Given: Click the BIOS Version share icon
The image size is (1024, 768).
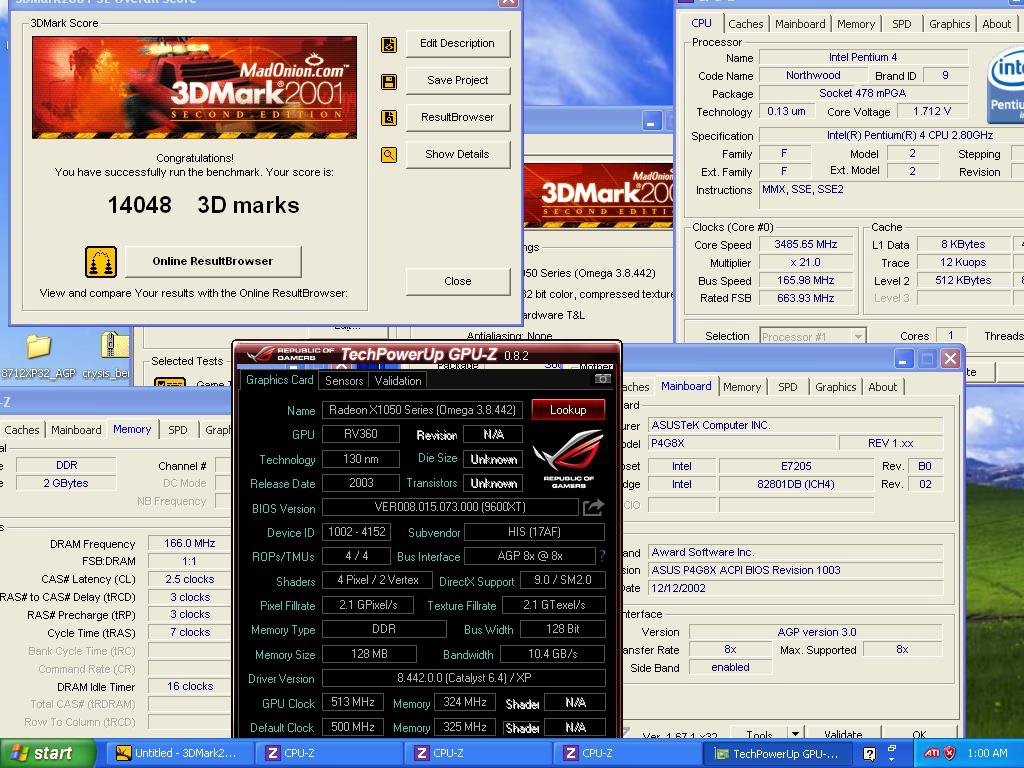Looking at the screenshot, I should point(593,508).
